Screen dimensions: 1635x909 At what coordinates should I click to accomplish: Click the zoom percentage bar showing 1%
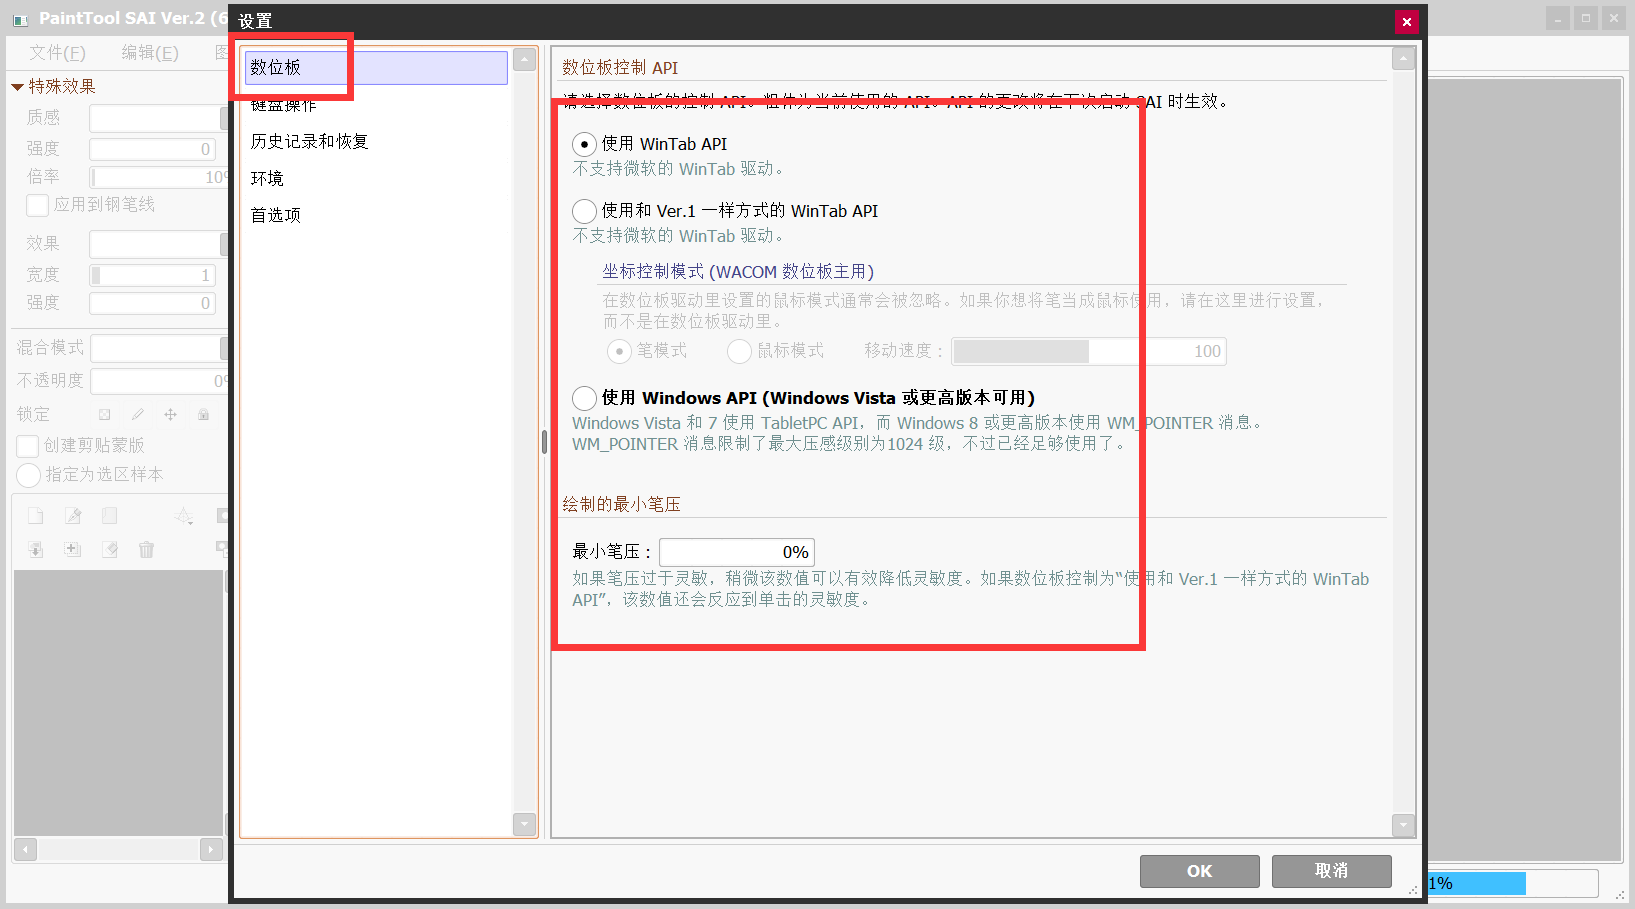click(1513, 884)
